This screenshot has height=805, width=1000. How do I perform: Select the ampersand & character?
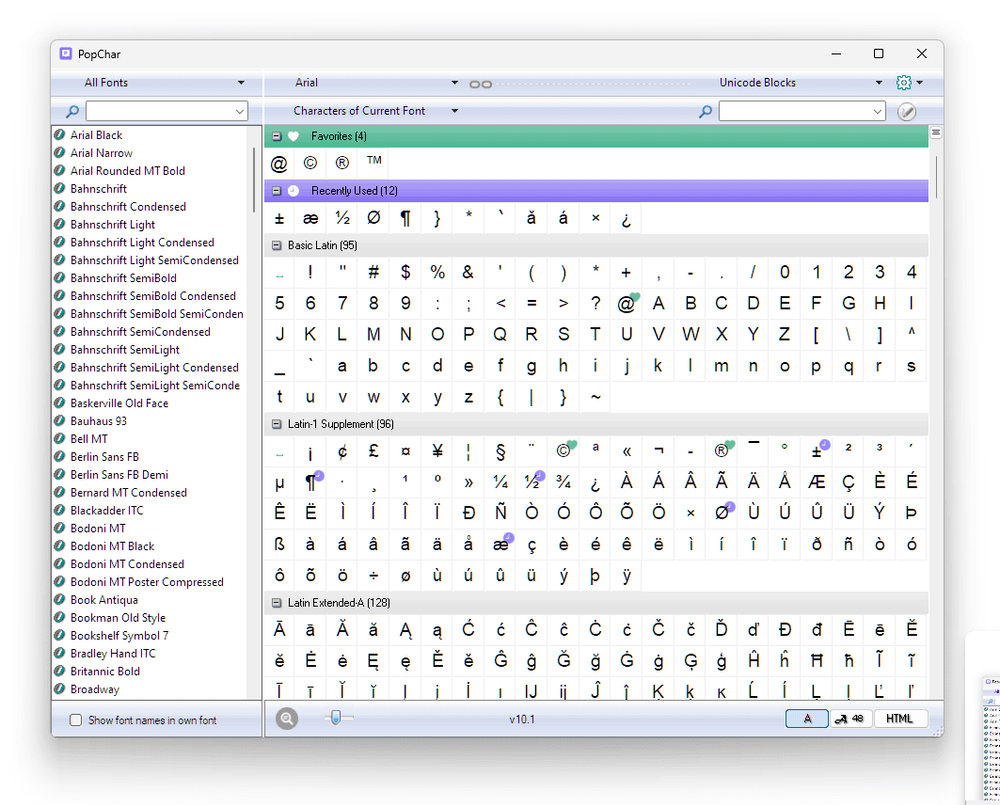pyautogui.click(x=469, y=272)
